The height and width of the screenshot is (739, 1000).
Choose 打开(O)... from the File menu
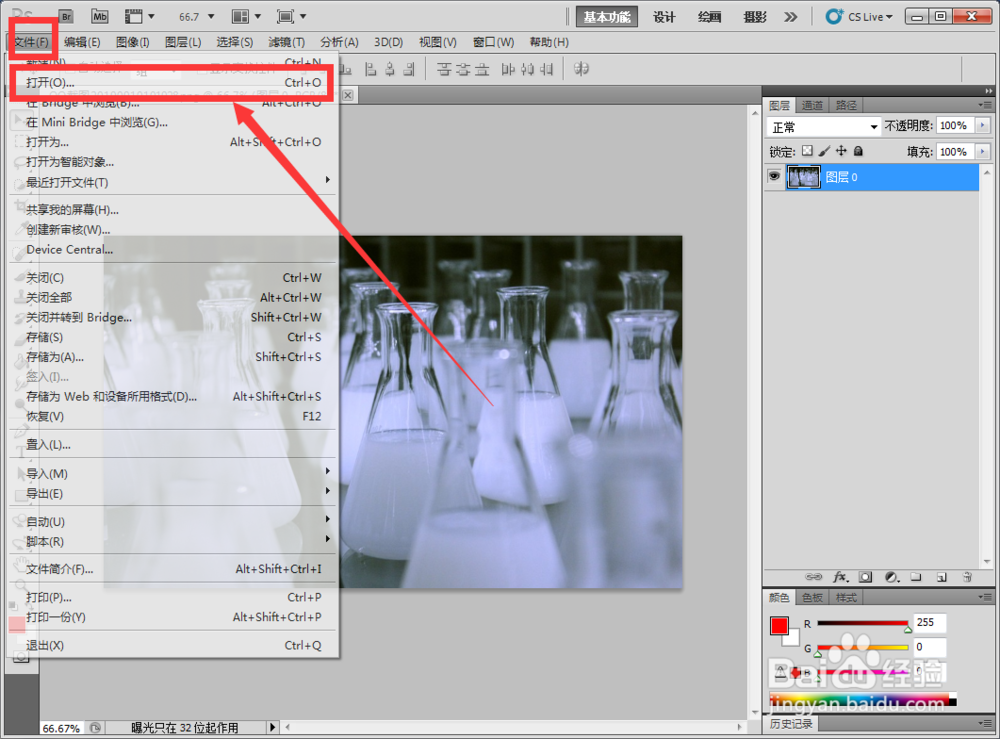pos(60,83)
